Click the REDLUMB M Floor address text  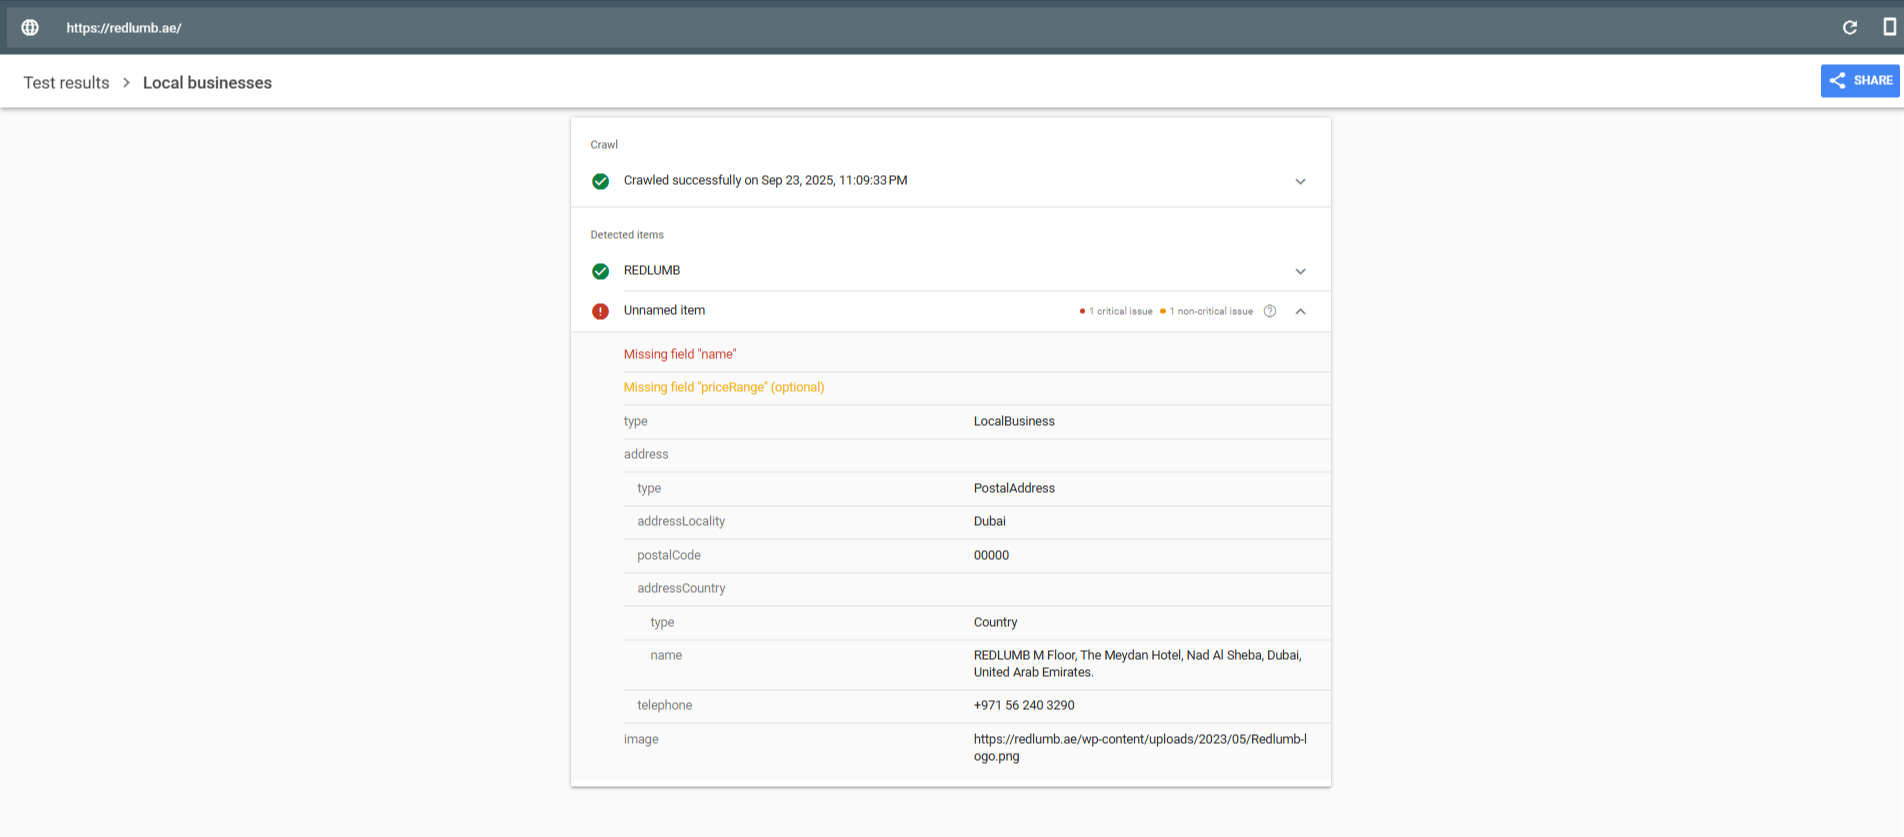(1138, 664)
